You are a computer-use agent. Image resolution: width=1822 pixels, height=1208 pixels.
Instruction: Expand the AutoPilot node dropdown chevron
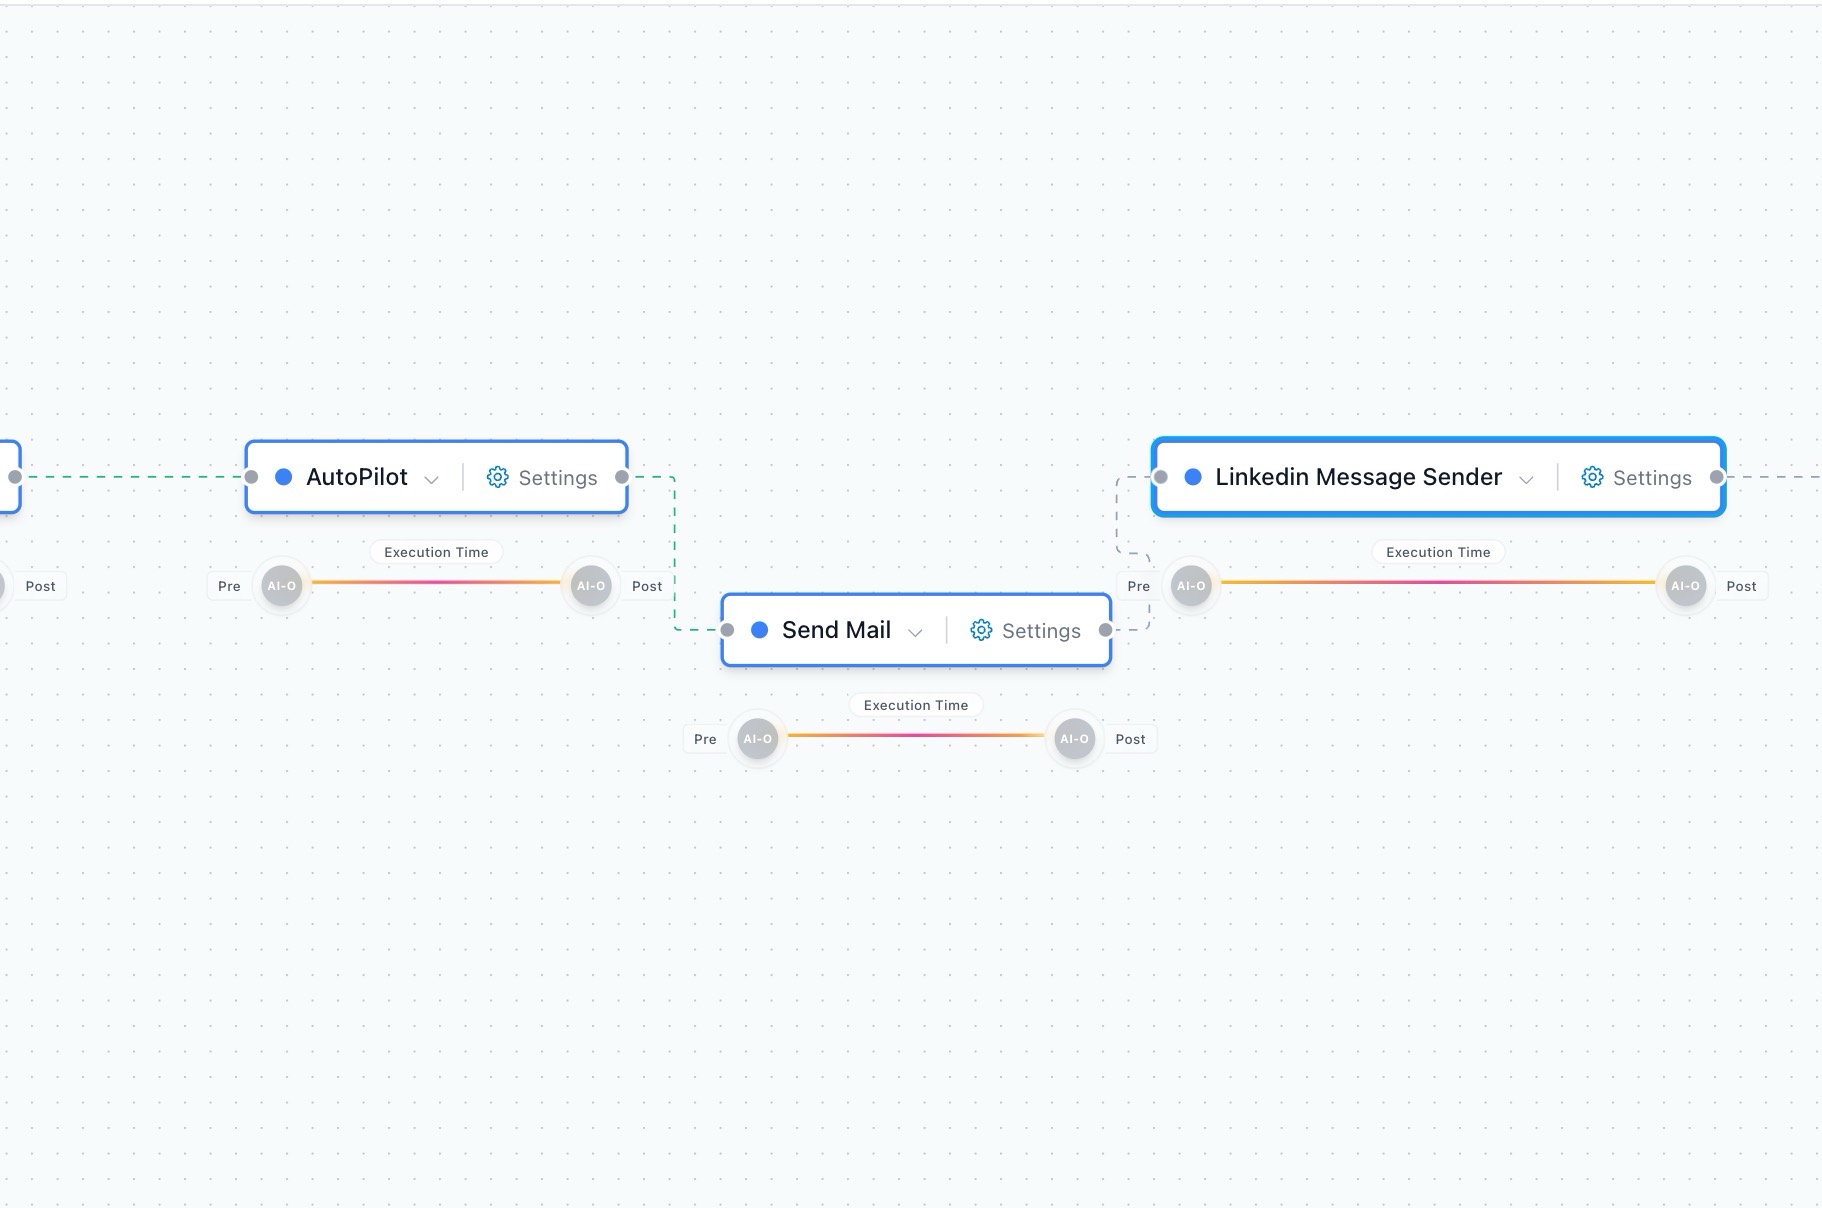point(432,479)
